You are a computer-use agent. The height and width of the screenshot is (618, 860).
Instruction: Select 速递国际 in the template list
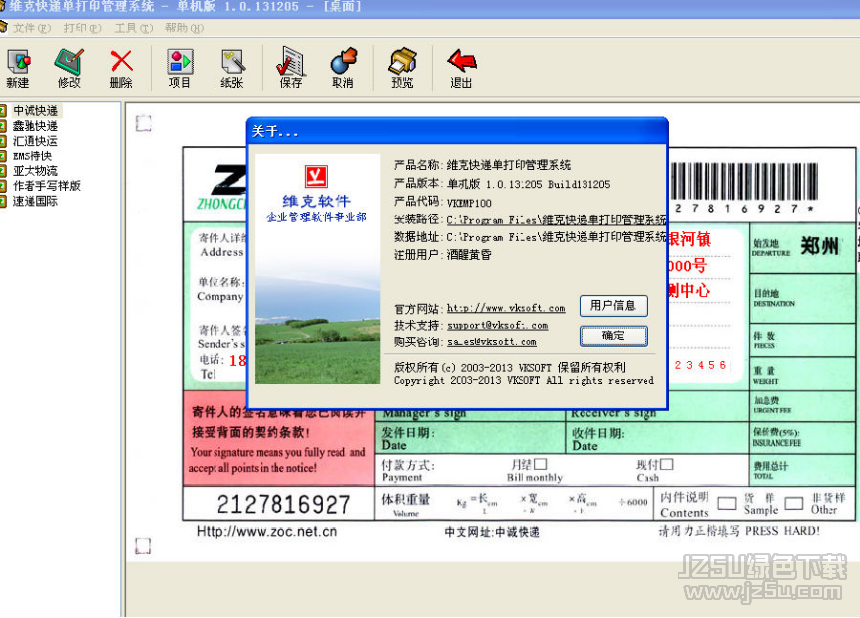tap(36, 201)
